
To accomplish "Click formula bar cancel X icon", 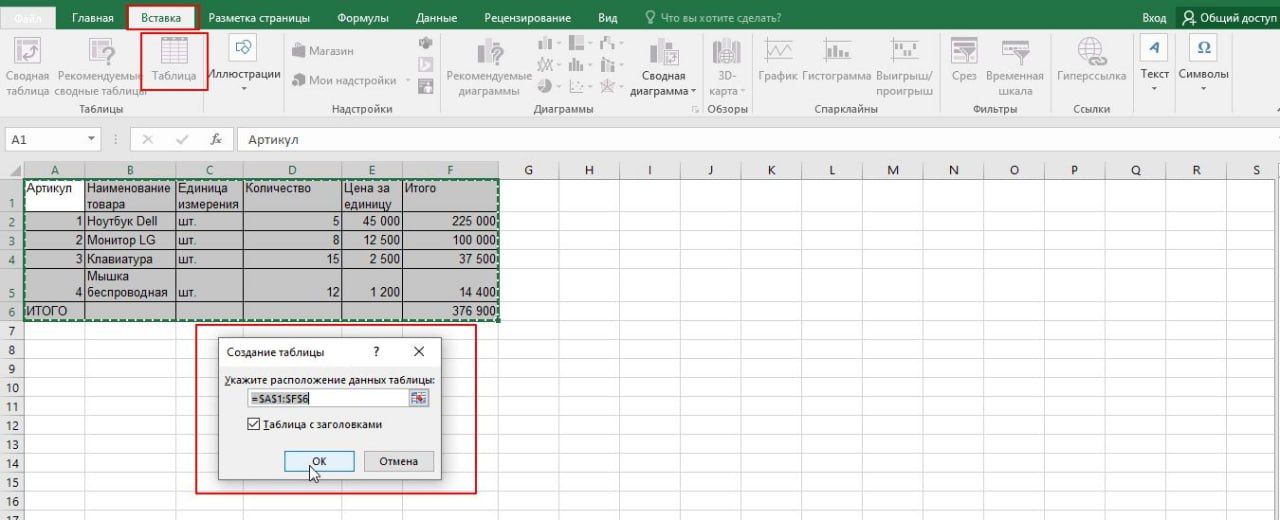I will click(148, 140).
